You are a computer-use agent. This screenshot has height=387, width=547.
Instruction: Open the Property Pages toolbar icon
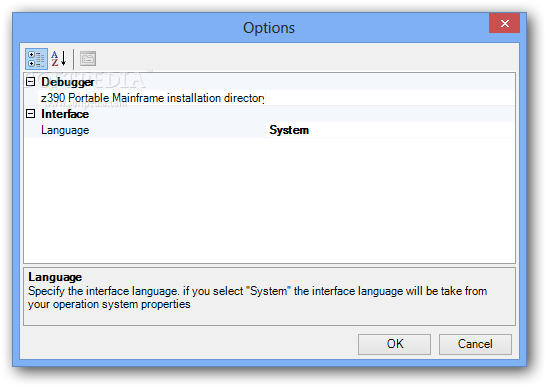(x=88, y=59)
